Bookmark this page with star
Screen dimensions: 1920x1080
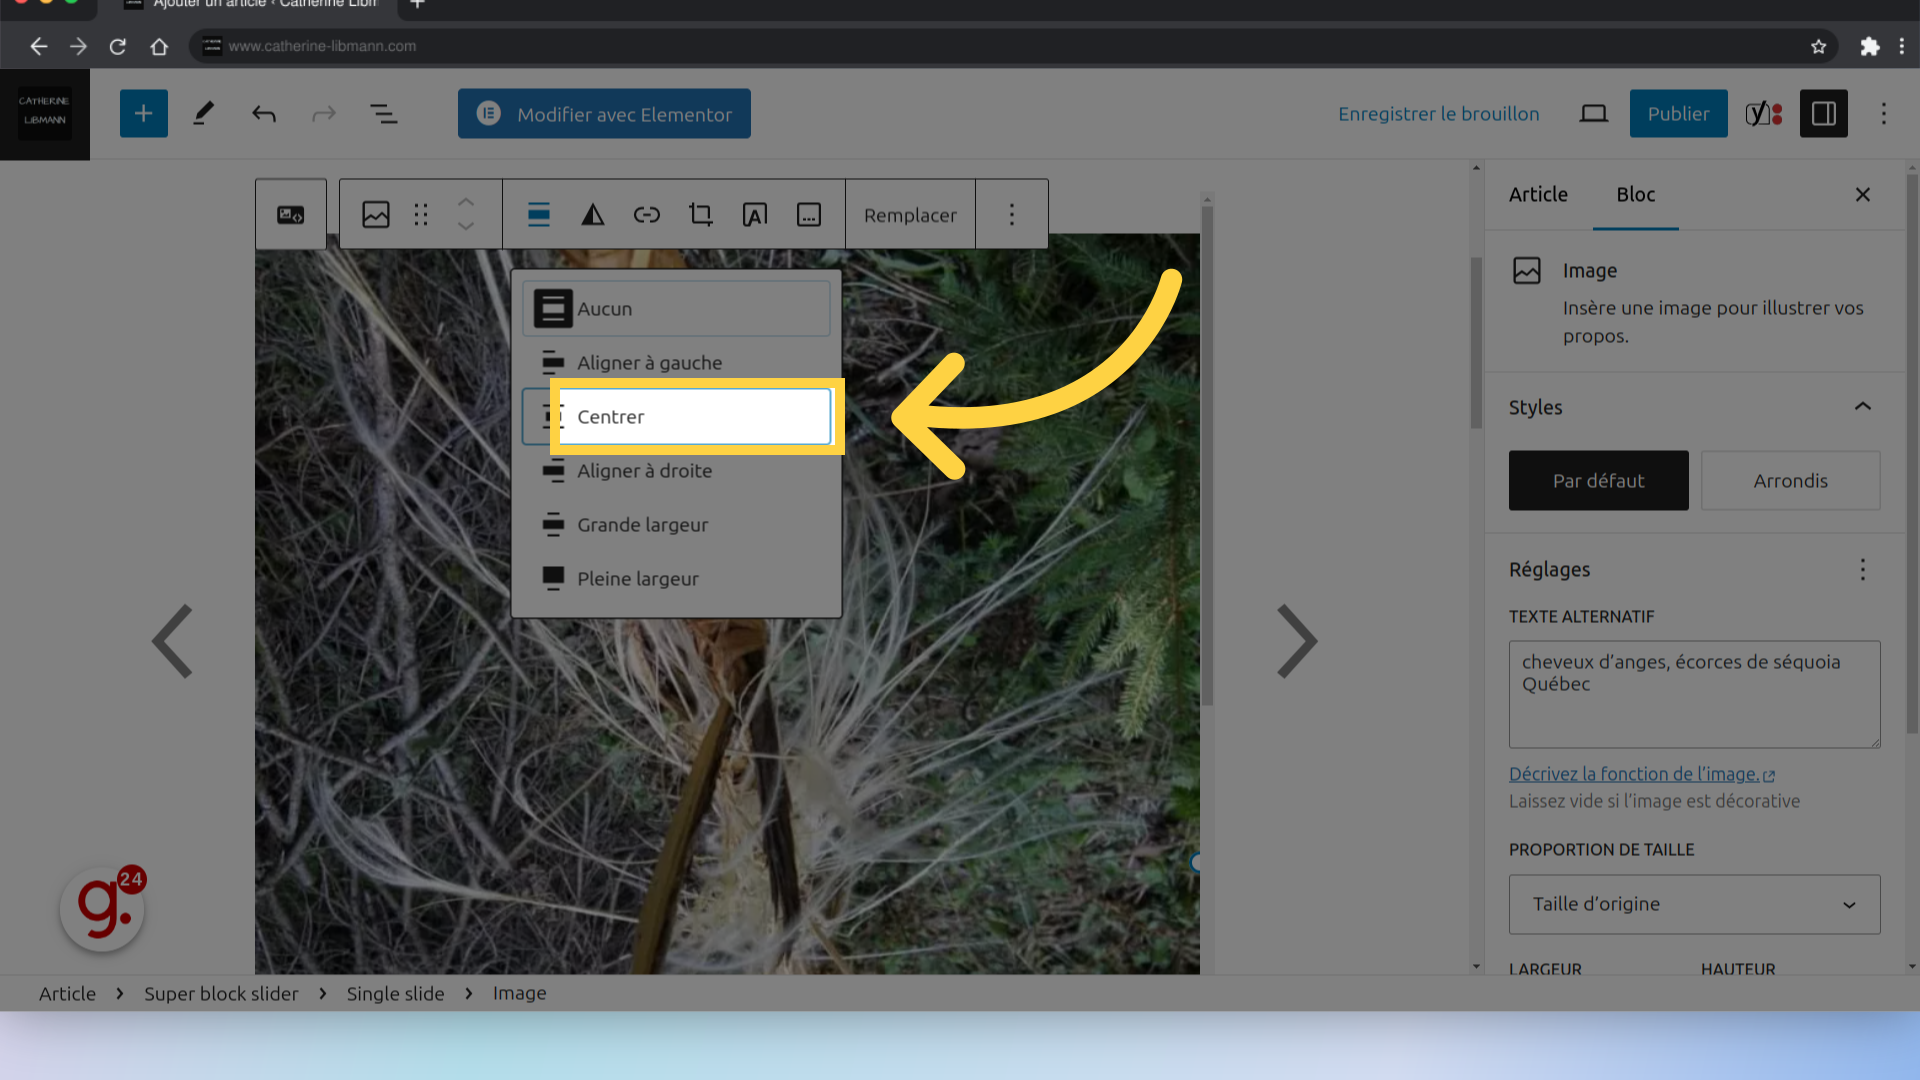point(1818,46)
